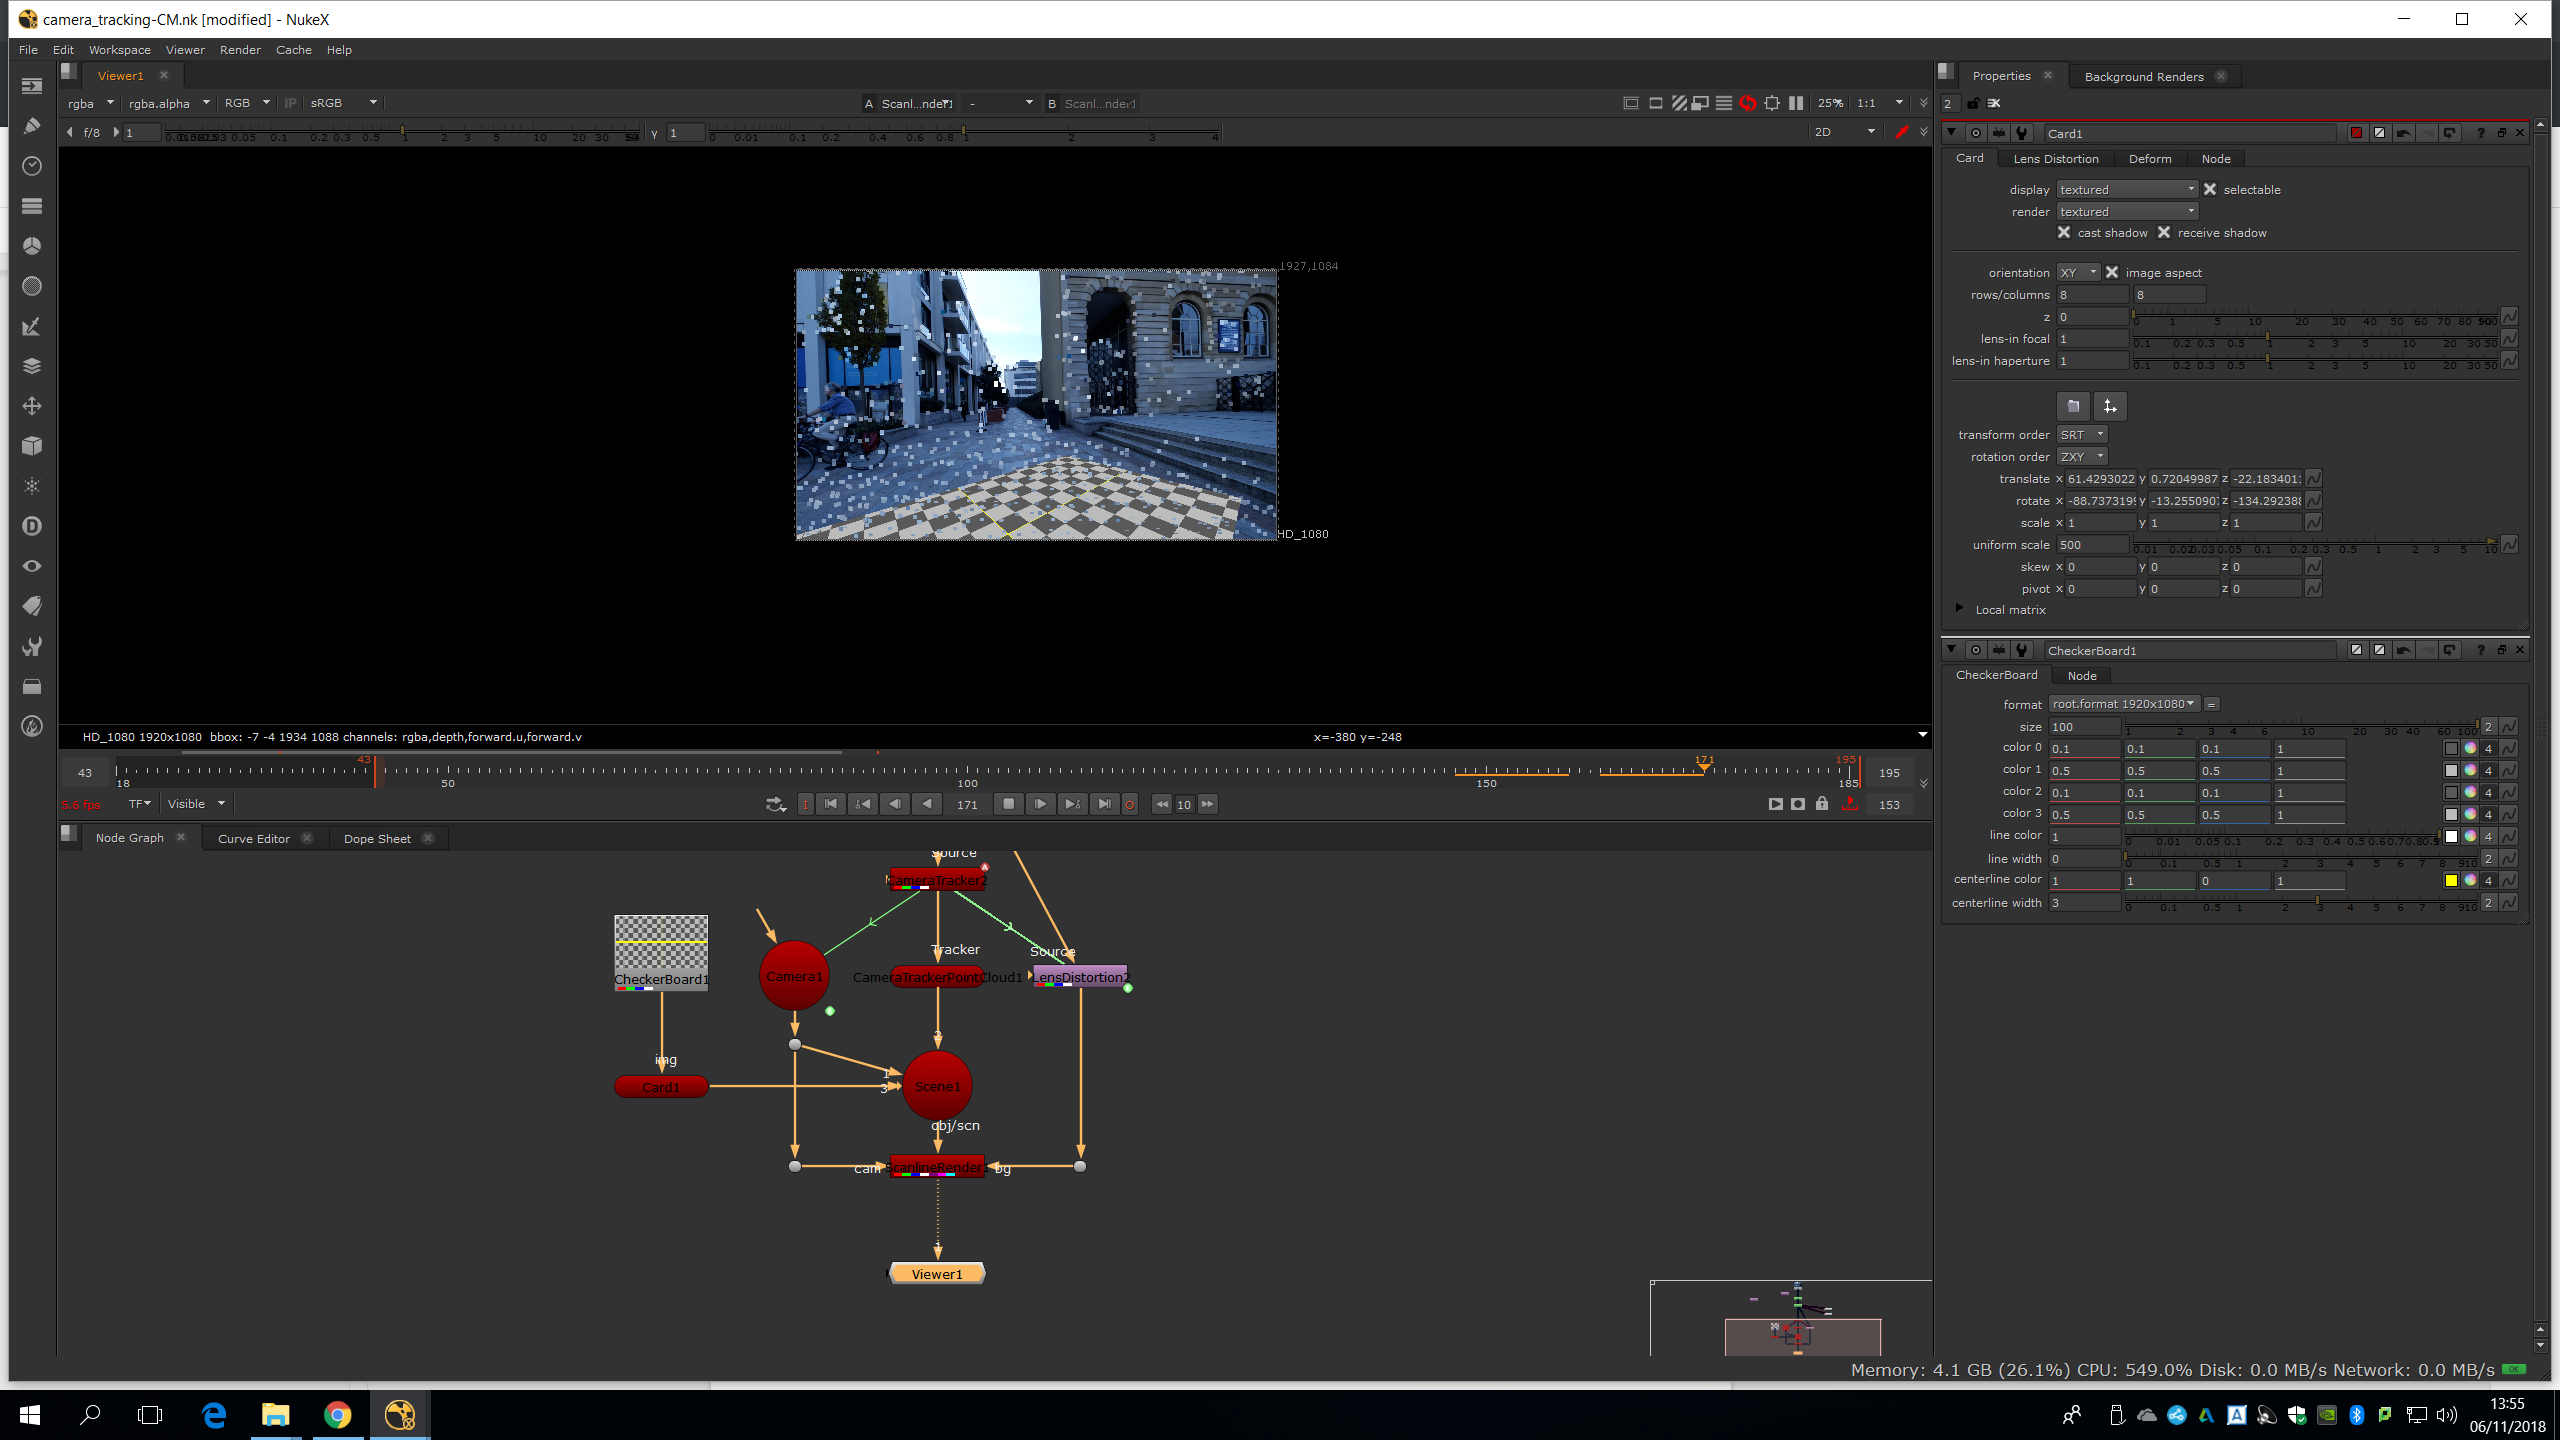Click the refresh viewer red icon

pos(1747,103)
